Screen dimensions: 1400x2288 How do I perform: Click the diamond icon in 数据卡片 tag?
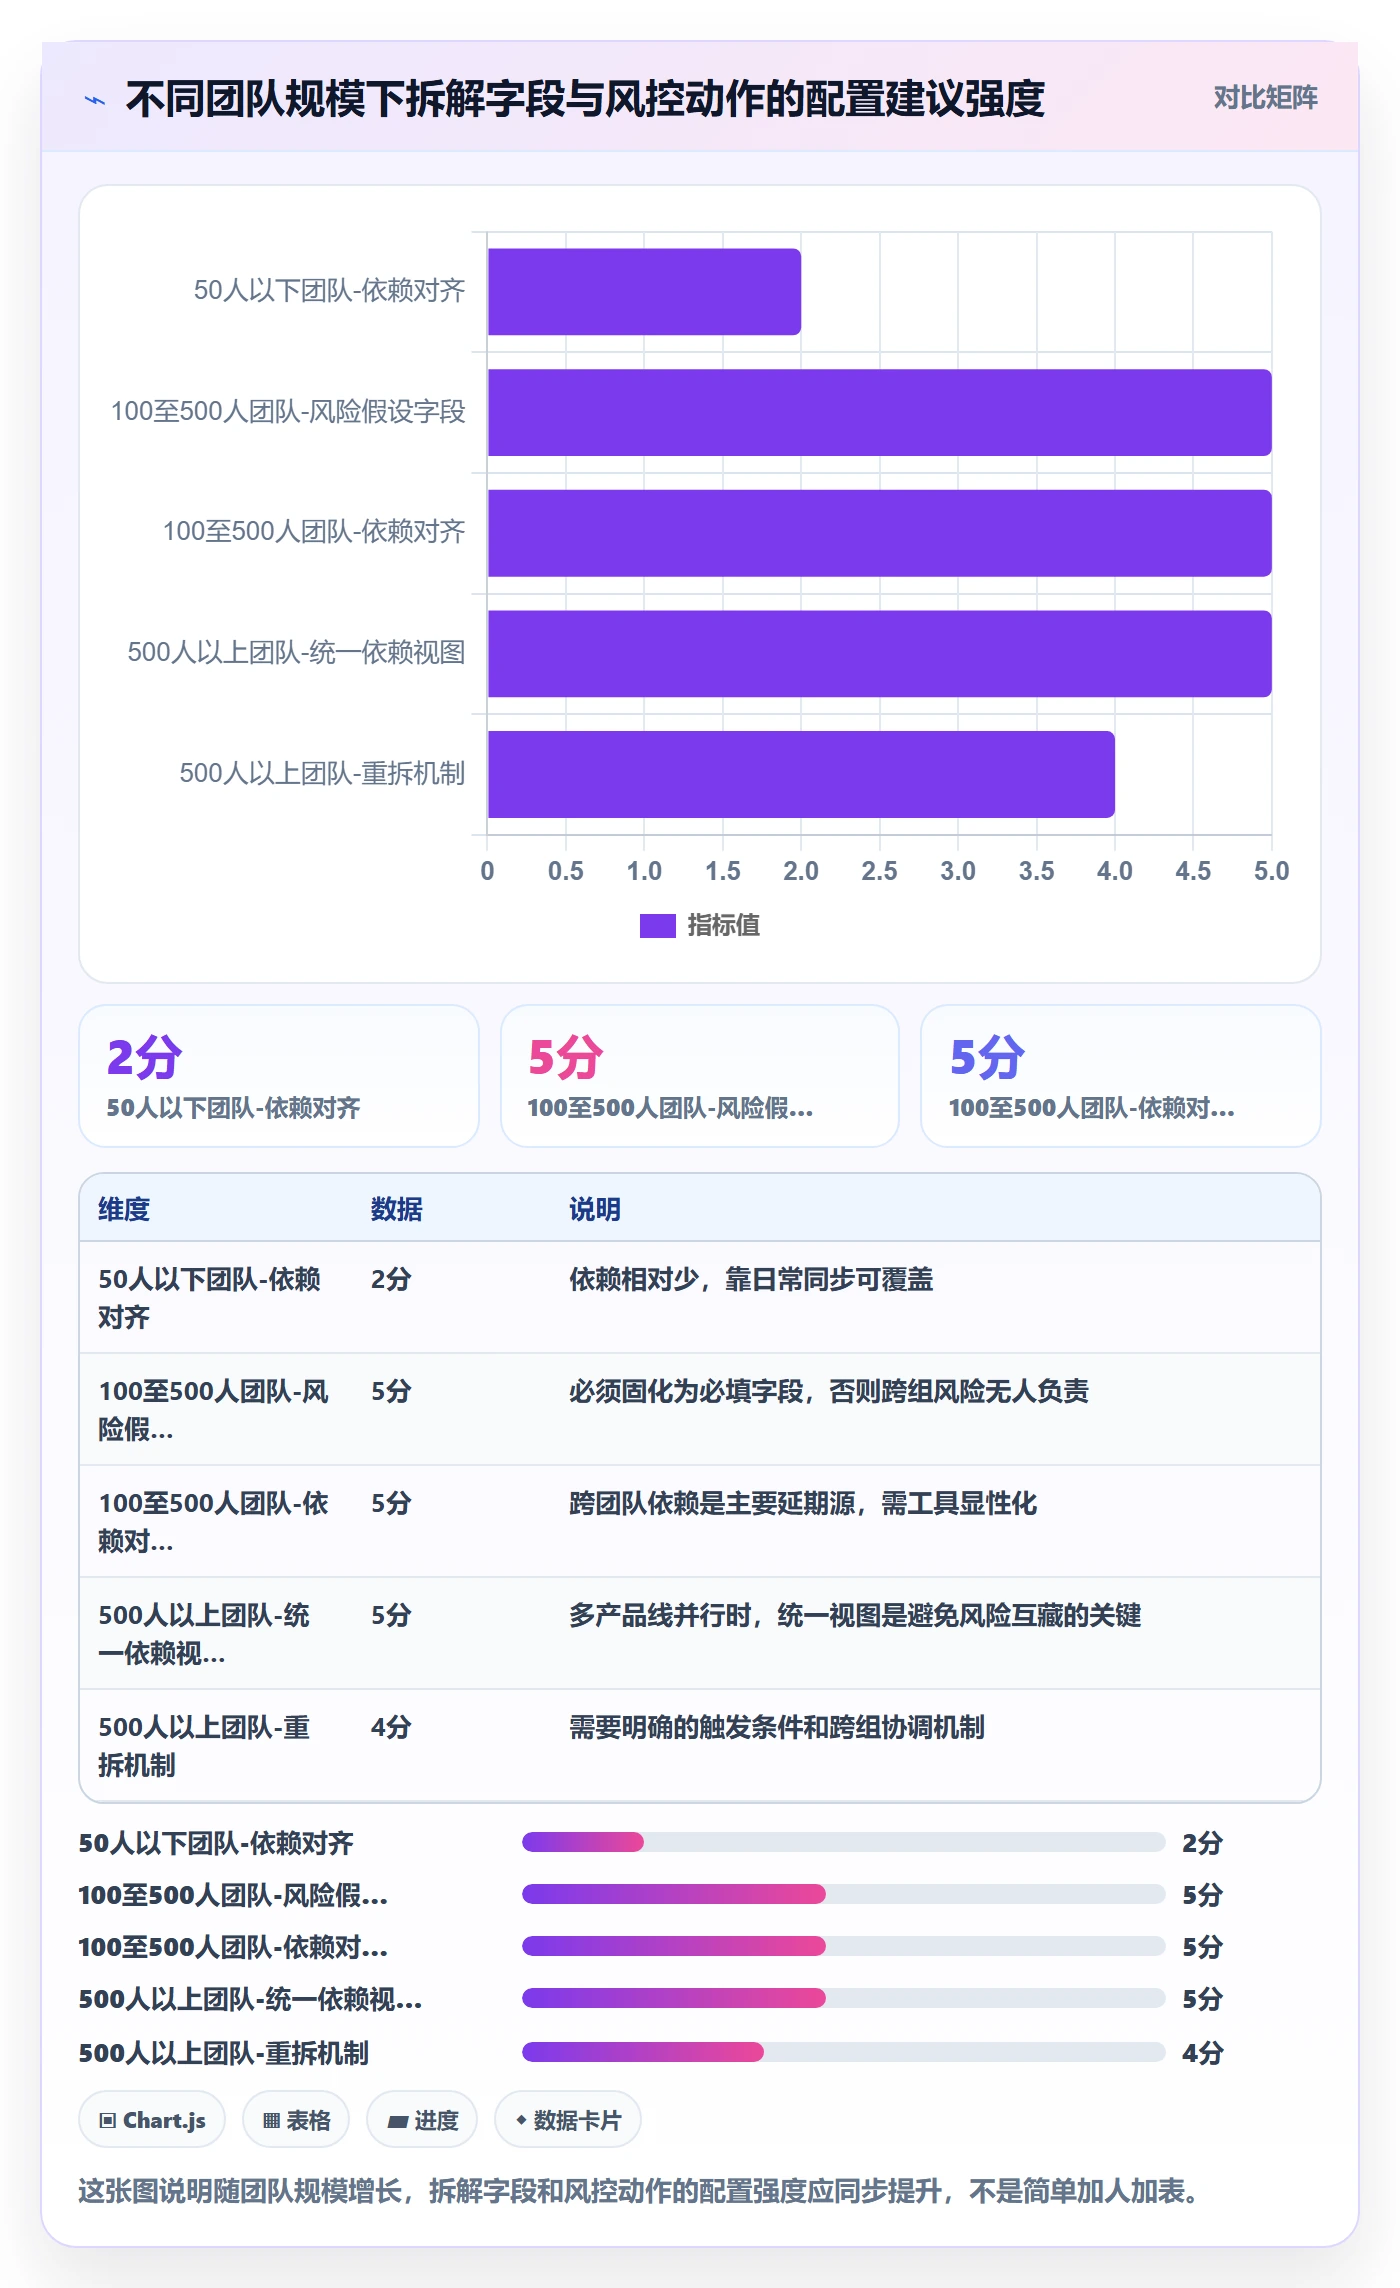pyautogui.click(x=521, y=2120)
